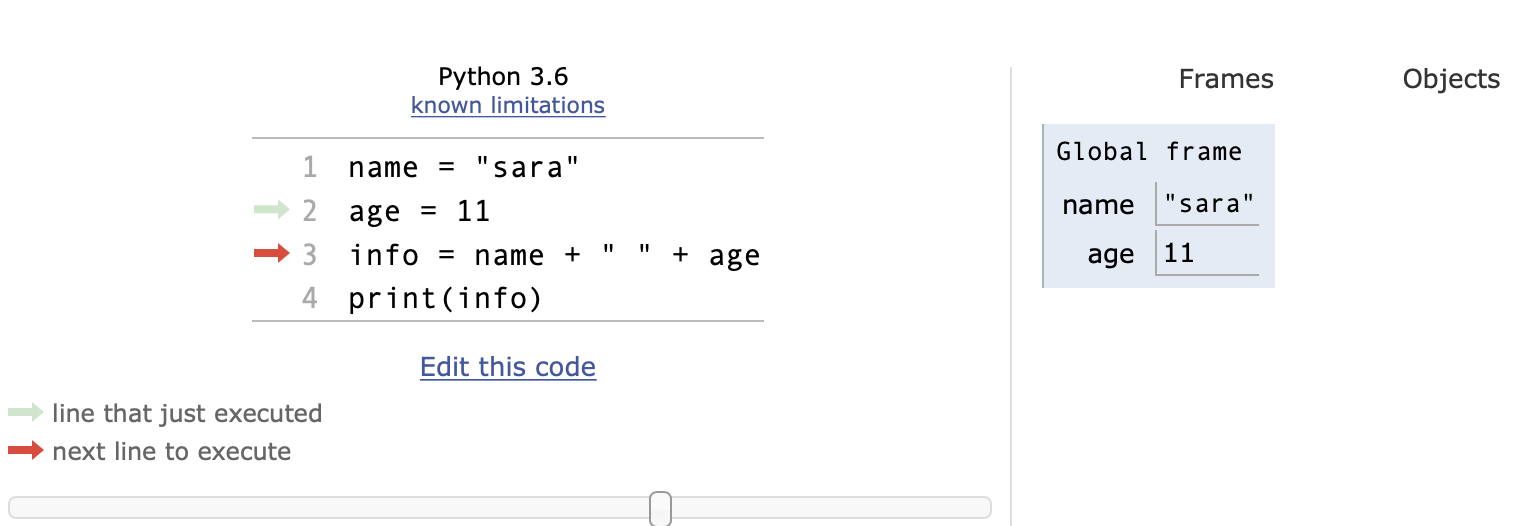Screen dimensions: 1540x526
Task: Click the slider track left of the handle
Action: (329, 508)
